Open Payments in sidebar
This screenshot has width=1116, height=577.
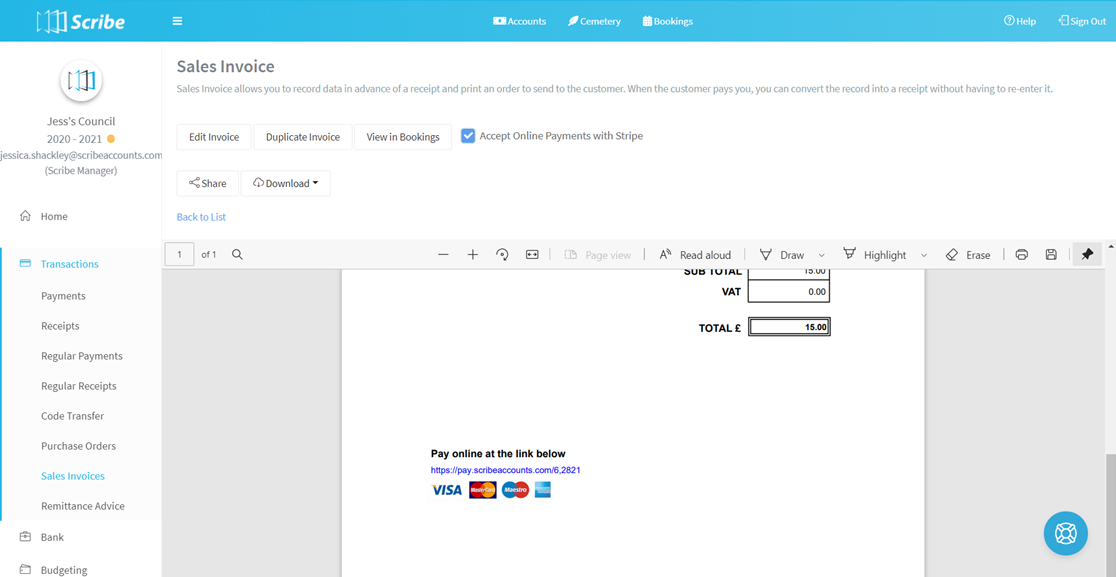pyautogui.click(x=63, y=296)
